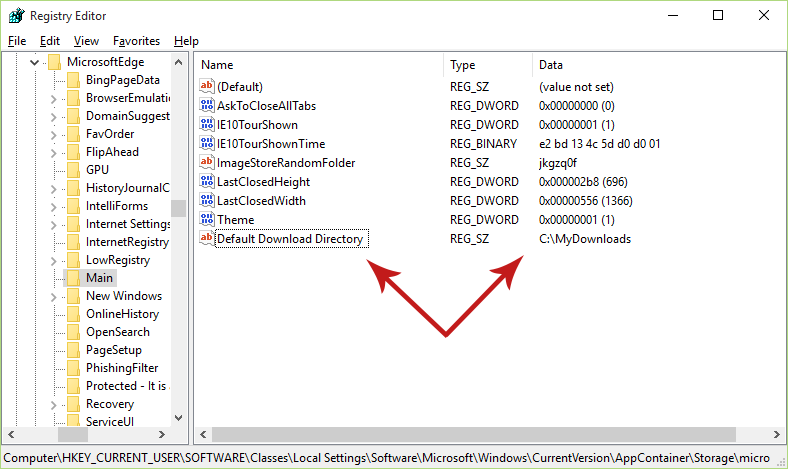The height and width of the screenshot is (469, 788).
Task: Expand the LowRegistry key
Action: coord(53,261)
